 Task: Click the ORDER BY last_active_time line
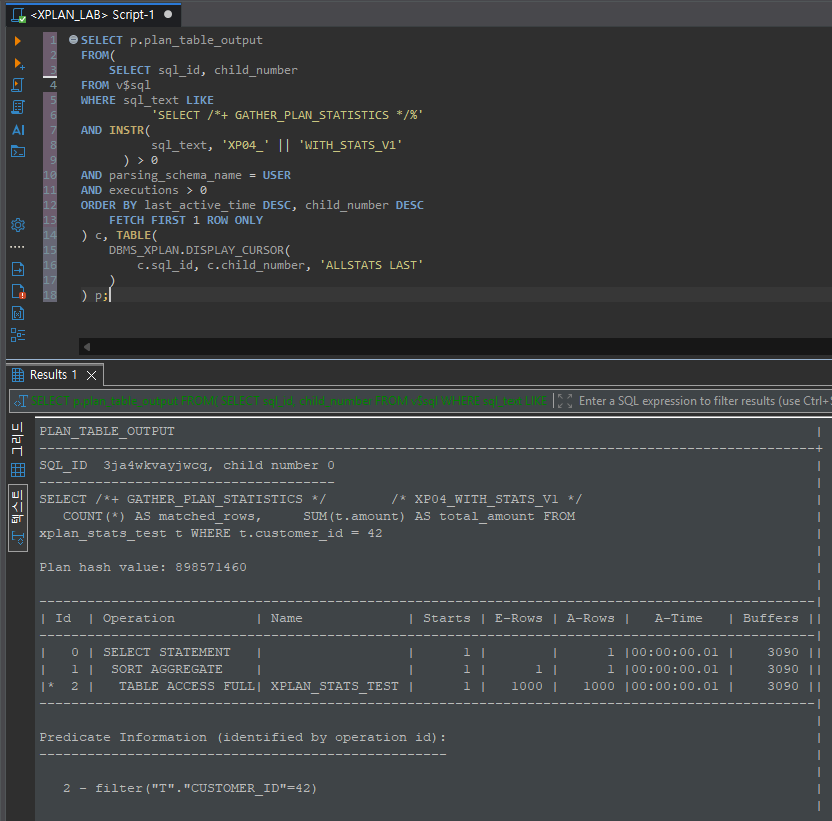click(252, 205)
